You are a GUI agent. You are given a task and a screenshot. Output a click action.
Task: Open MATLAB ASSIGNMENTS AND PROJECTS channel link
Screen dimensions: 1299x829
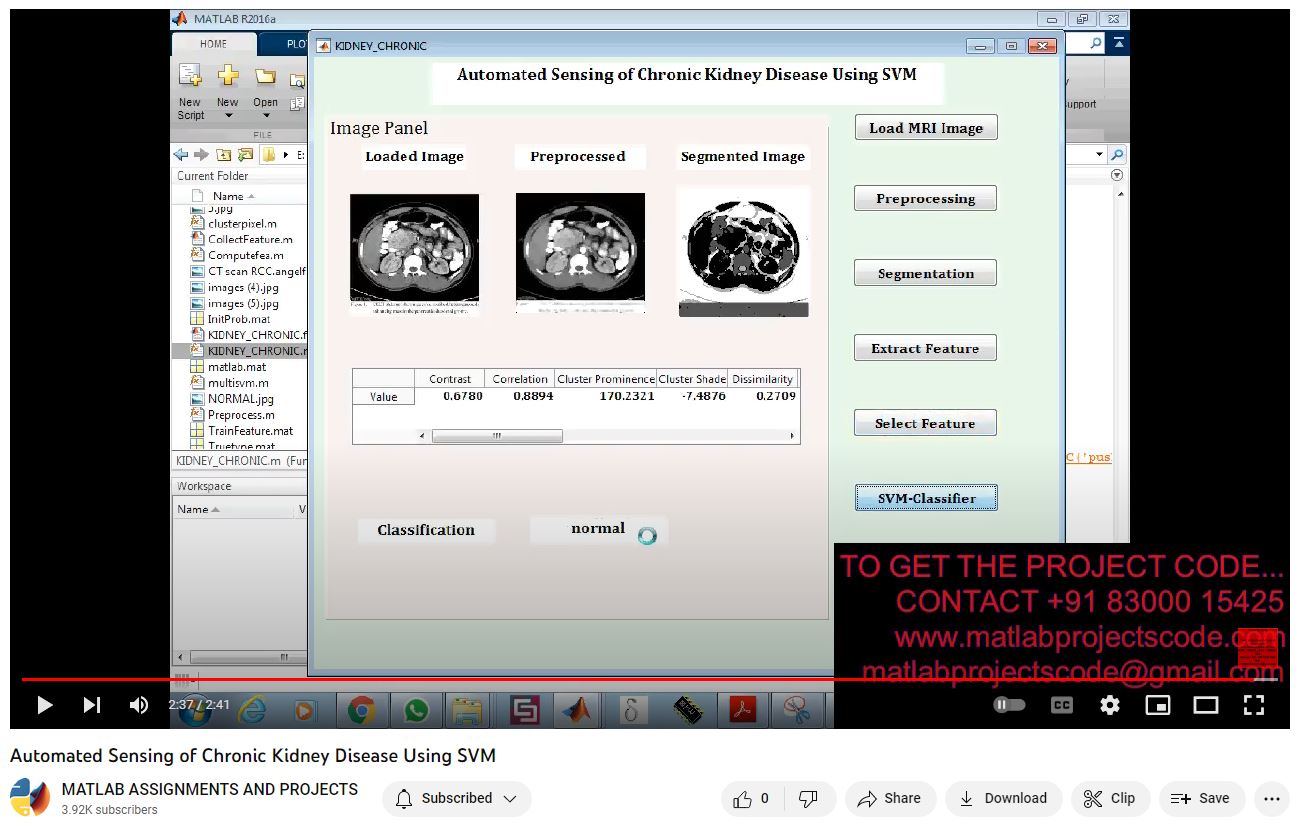pos(210,789)
